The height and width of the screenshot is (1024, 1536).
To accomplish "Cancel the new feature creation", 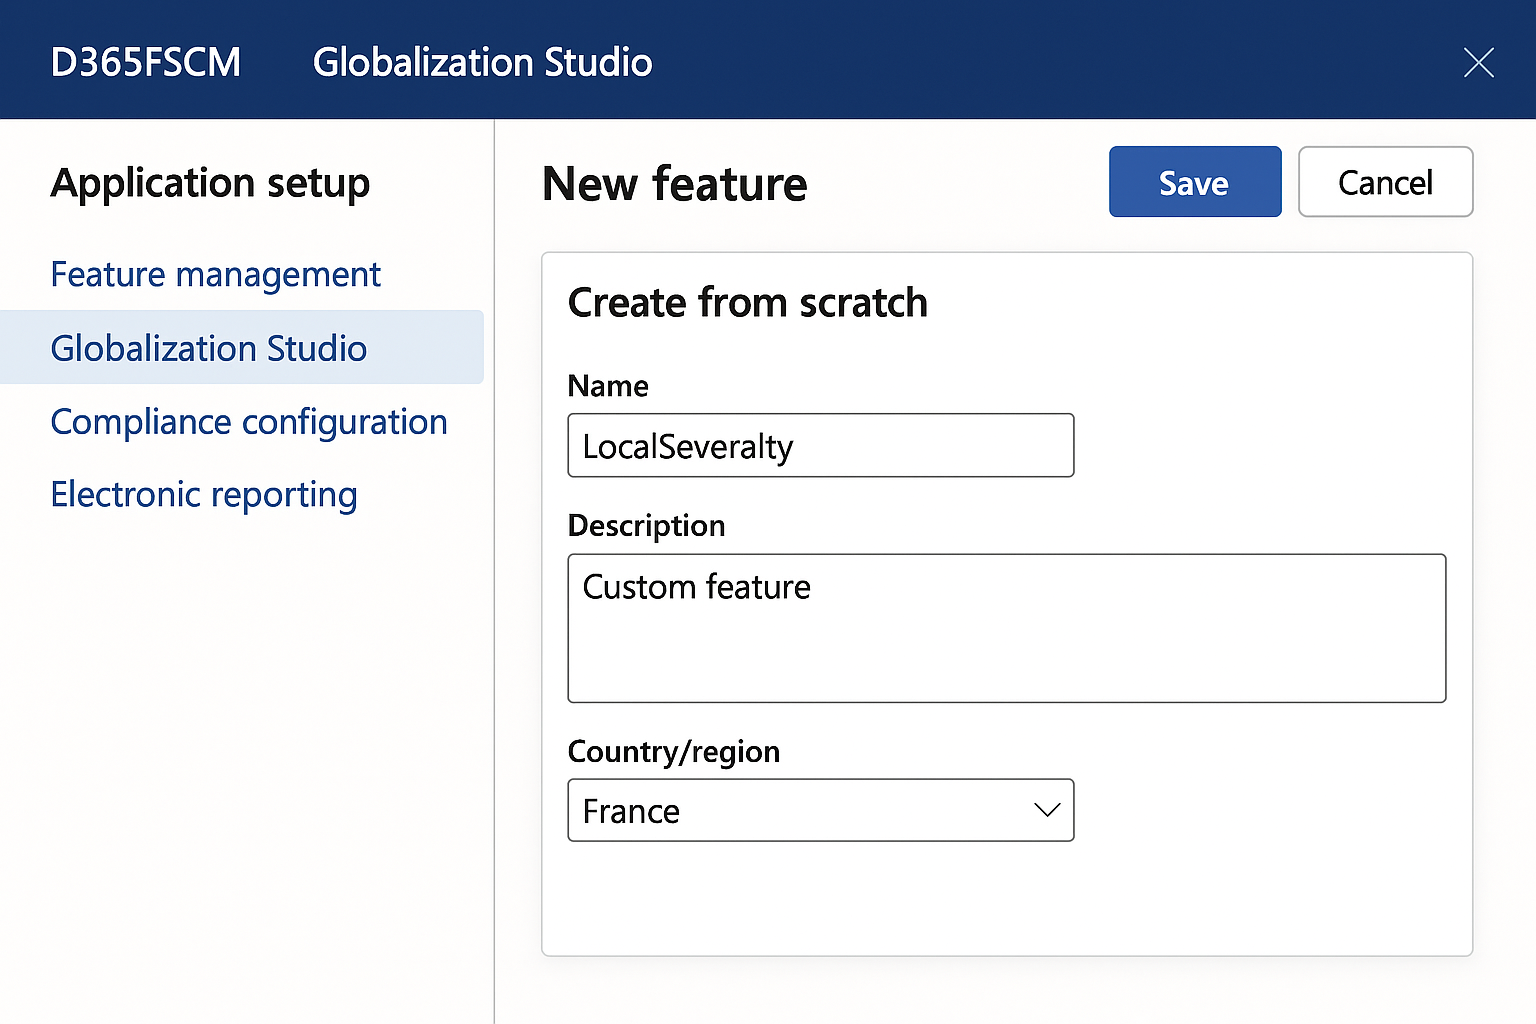I will click(x=1385, y=182).
